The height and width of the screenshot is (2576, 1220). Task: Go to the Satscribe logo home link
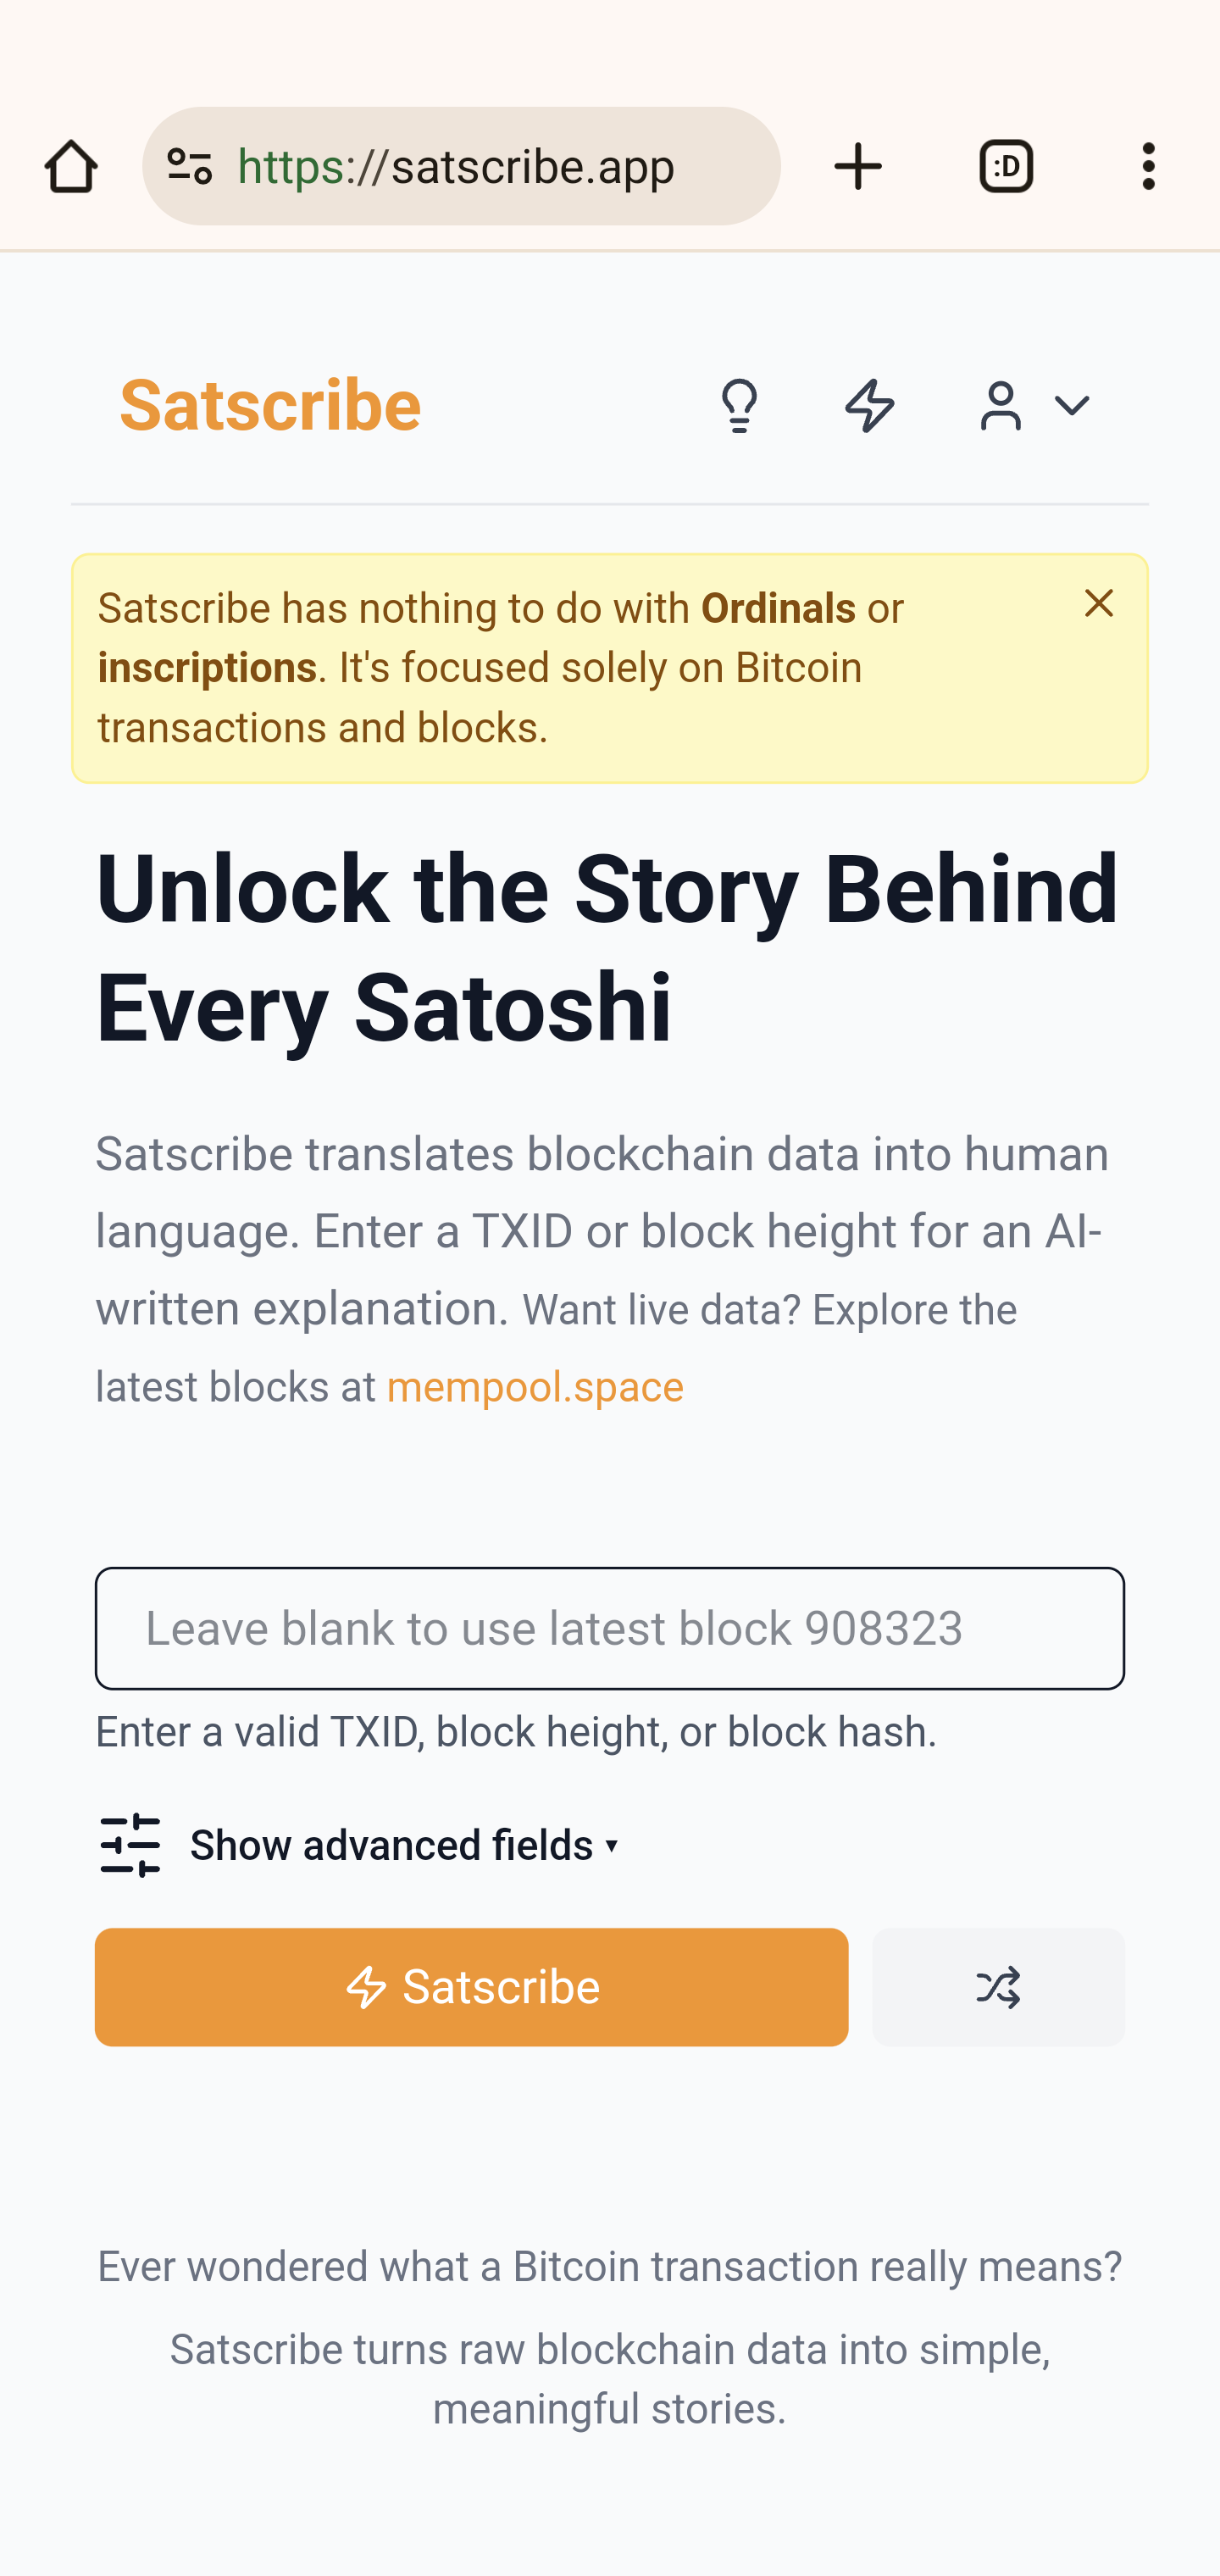click(x=270, y=406)
